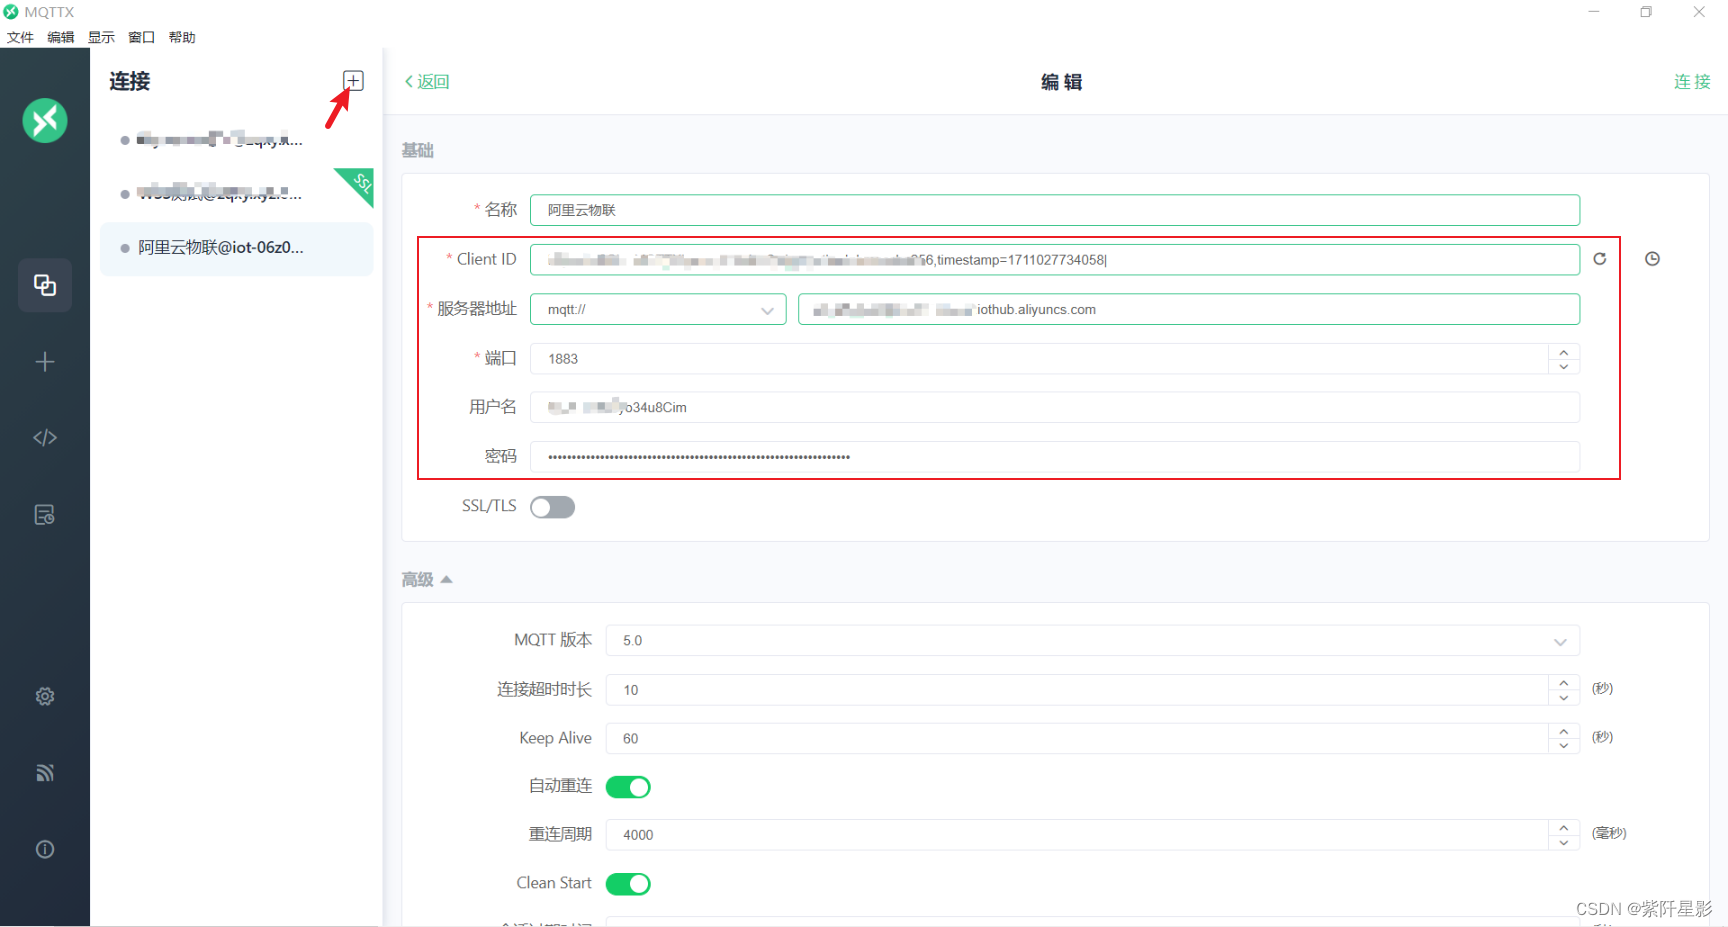Click the 密码 password field
Screen dimensions: 1728x927
click(1055, 457)
